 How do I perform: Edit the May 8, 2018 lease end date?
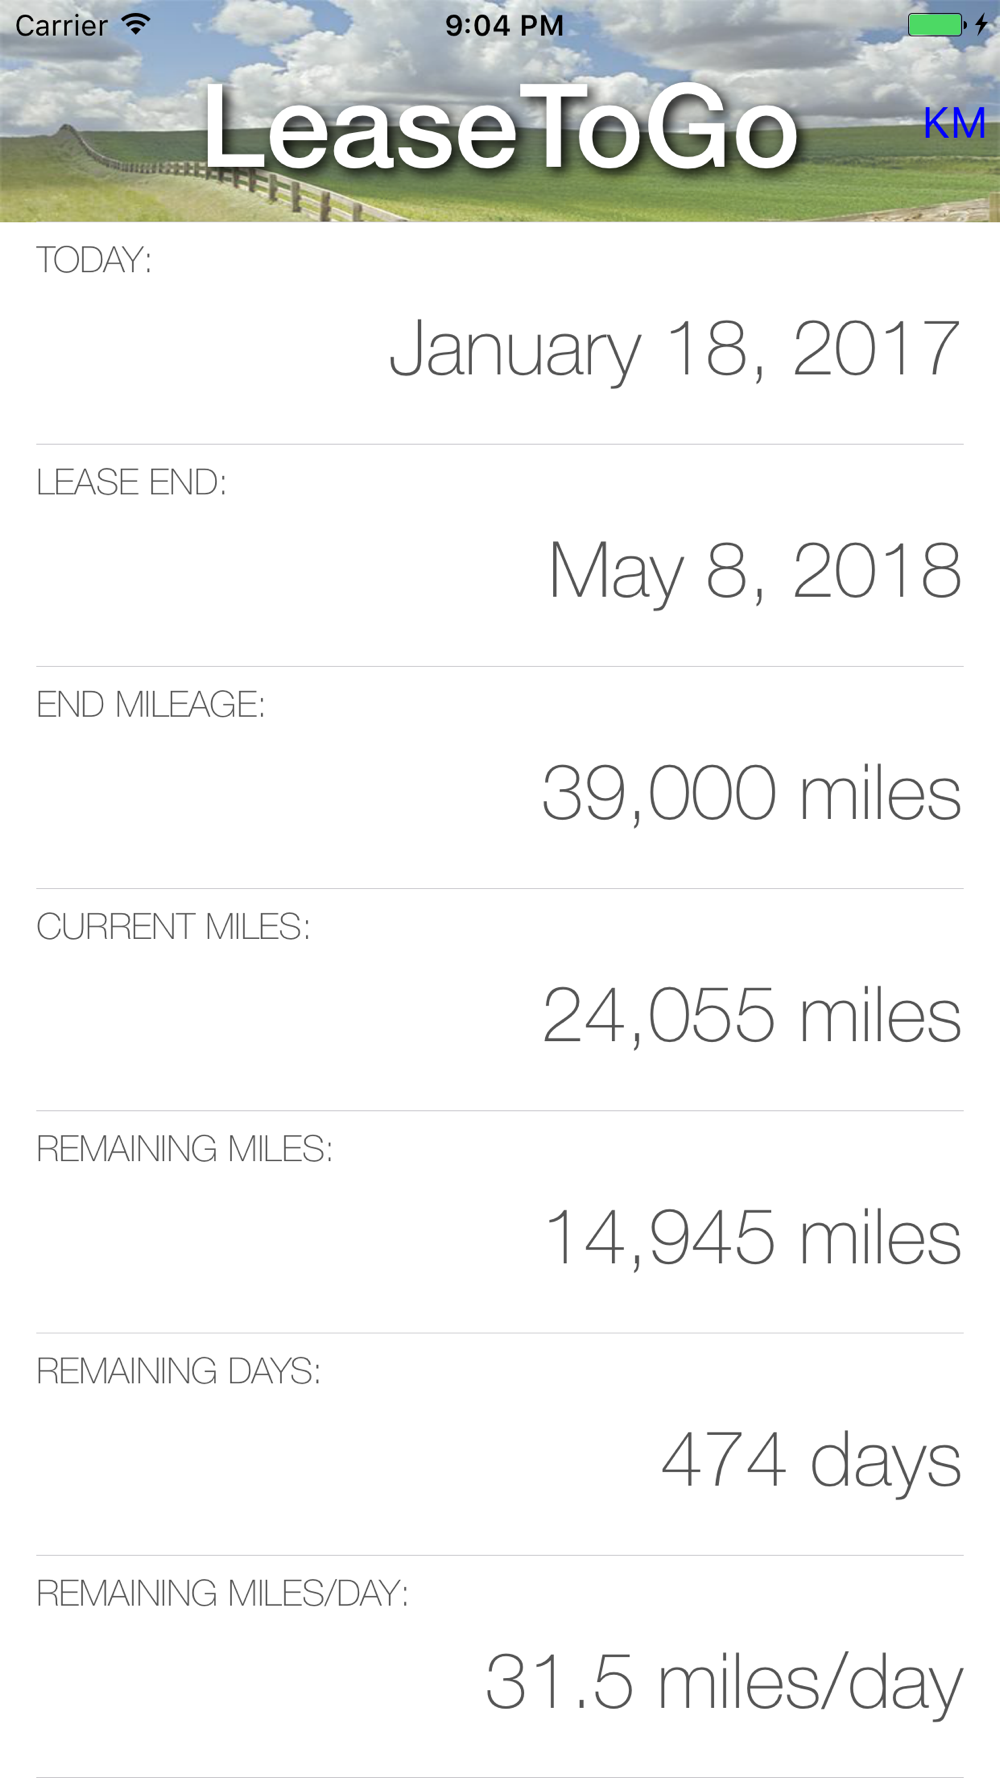tap(754, 571)
